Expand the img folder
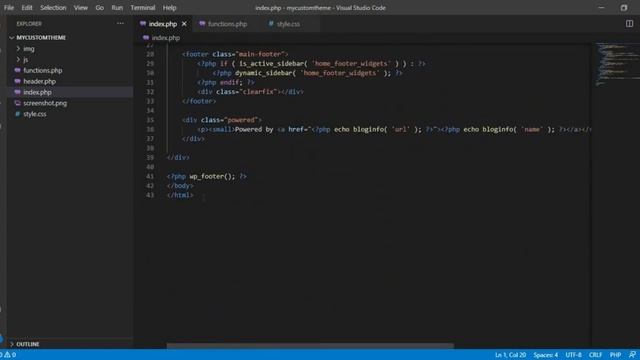This screenshot has height=360, width=640. pos(29,49)
